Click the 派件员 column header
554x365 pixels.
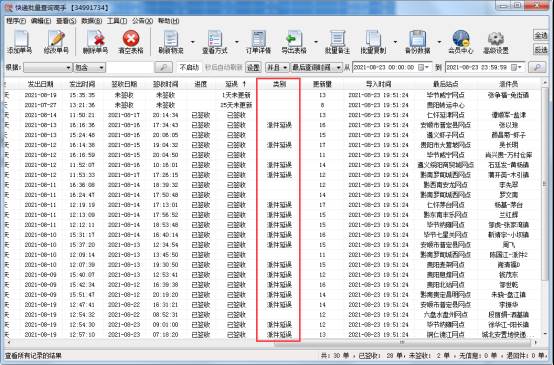(508, 84)
